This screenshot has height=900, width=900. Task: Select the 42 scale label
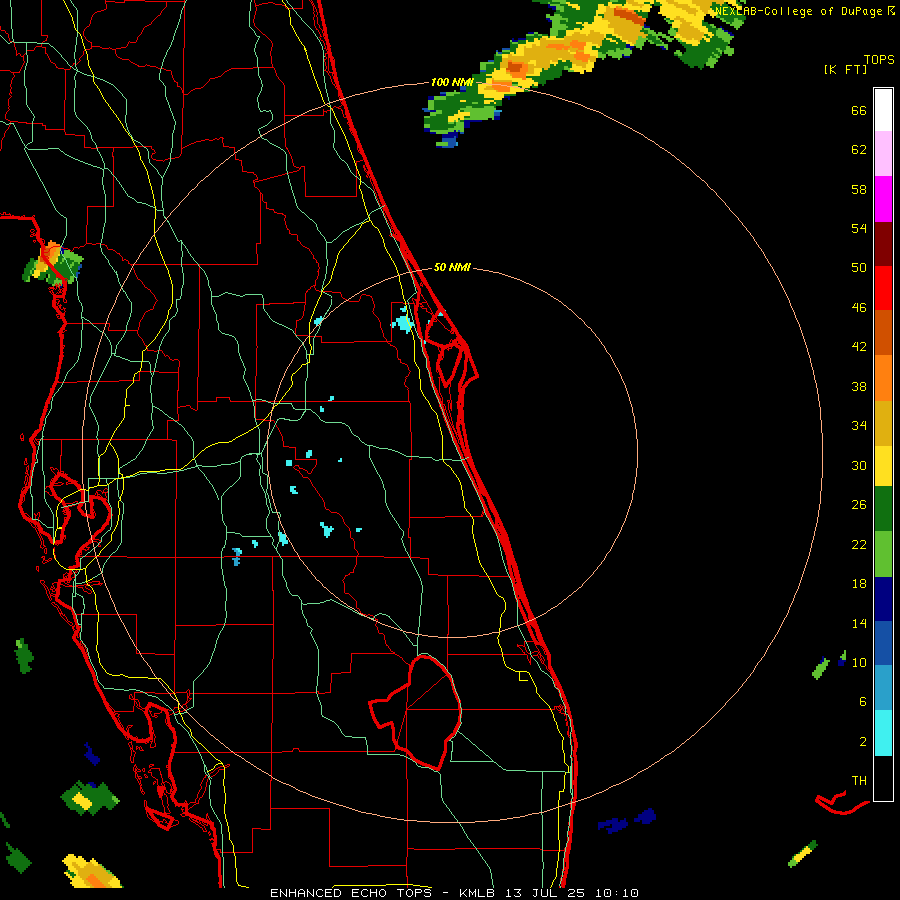click(859, 346)
